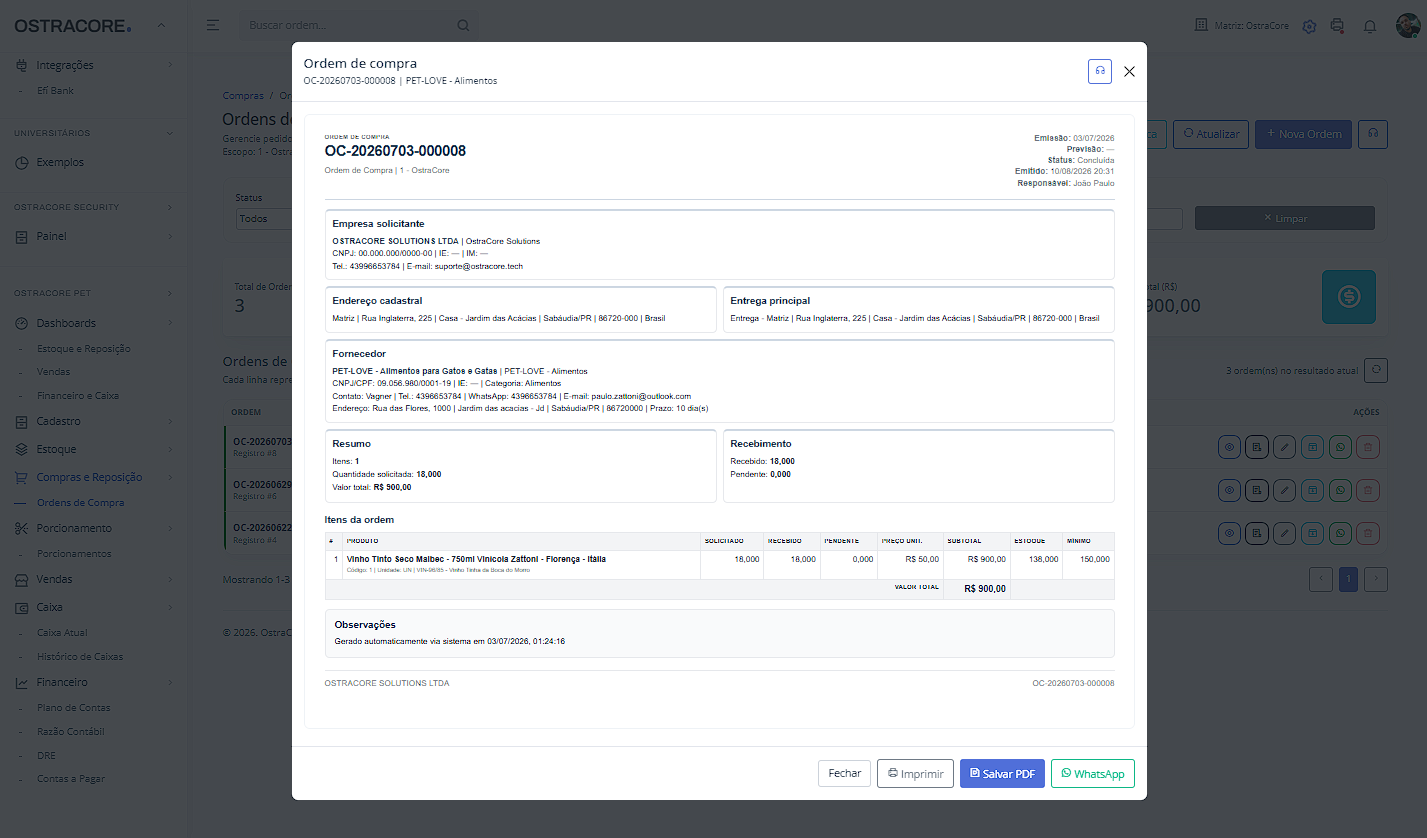This screenshot has height=838, width=1427.
Task: Click the suporte@ostracore.tech email text
Action: click(x=478, y=266)
